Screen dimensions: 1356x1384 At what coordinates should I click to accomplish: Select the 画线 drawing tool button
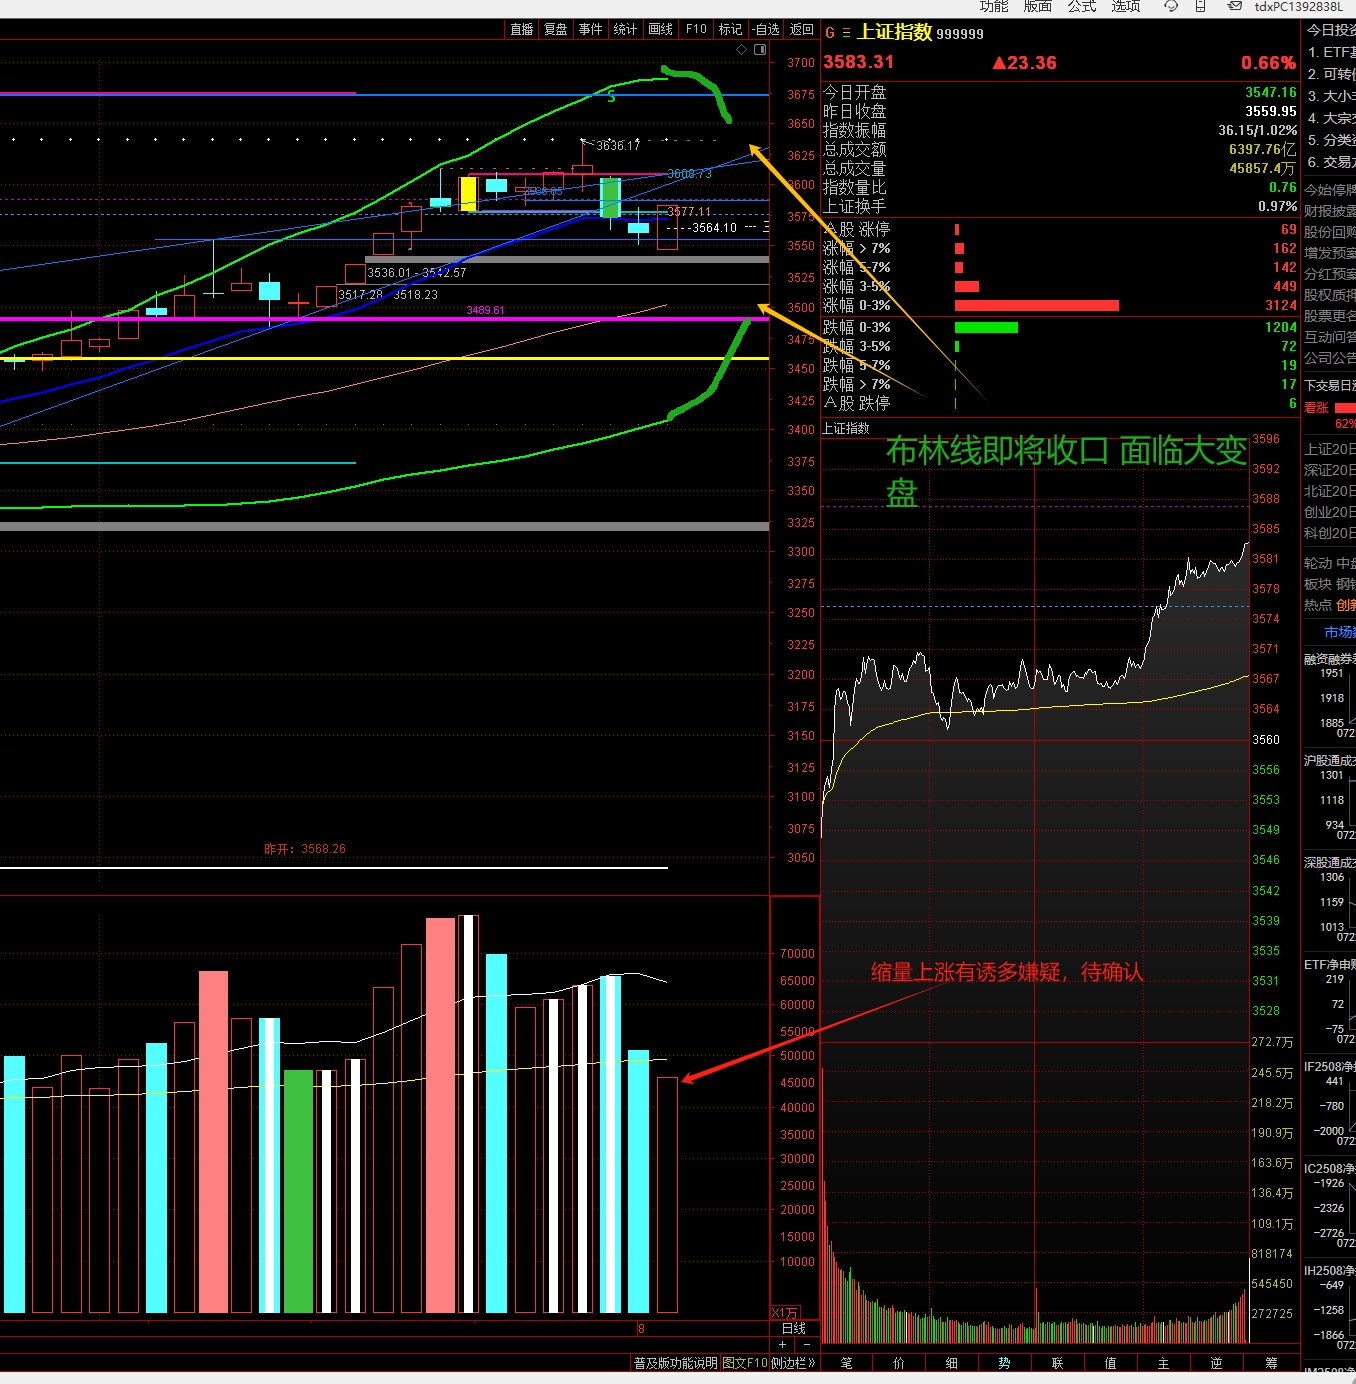660,29
